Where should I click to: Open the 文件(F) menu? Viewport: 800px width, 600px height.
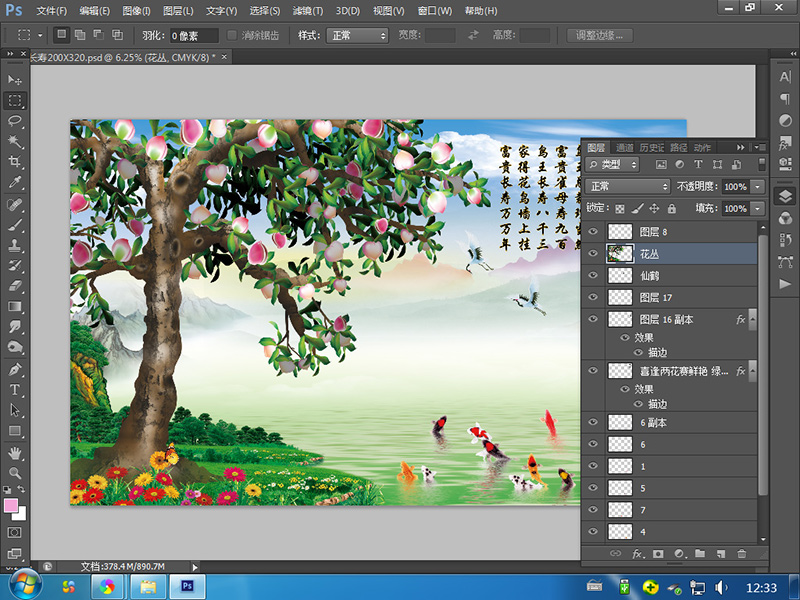click(x=52, y=11)
